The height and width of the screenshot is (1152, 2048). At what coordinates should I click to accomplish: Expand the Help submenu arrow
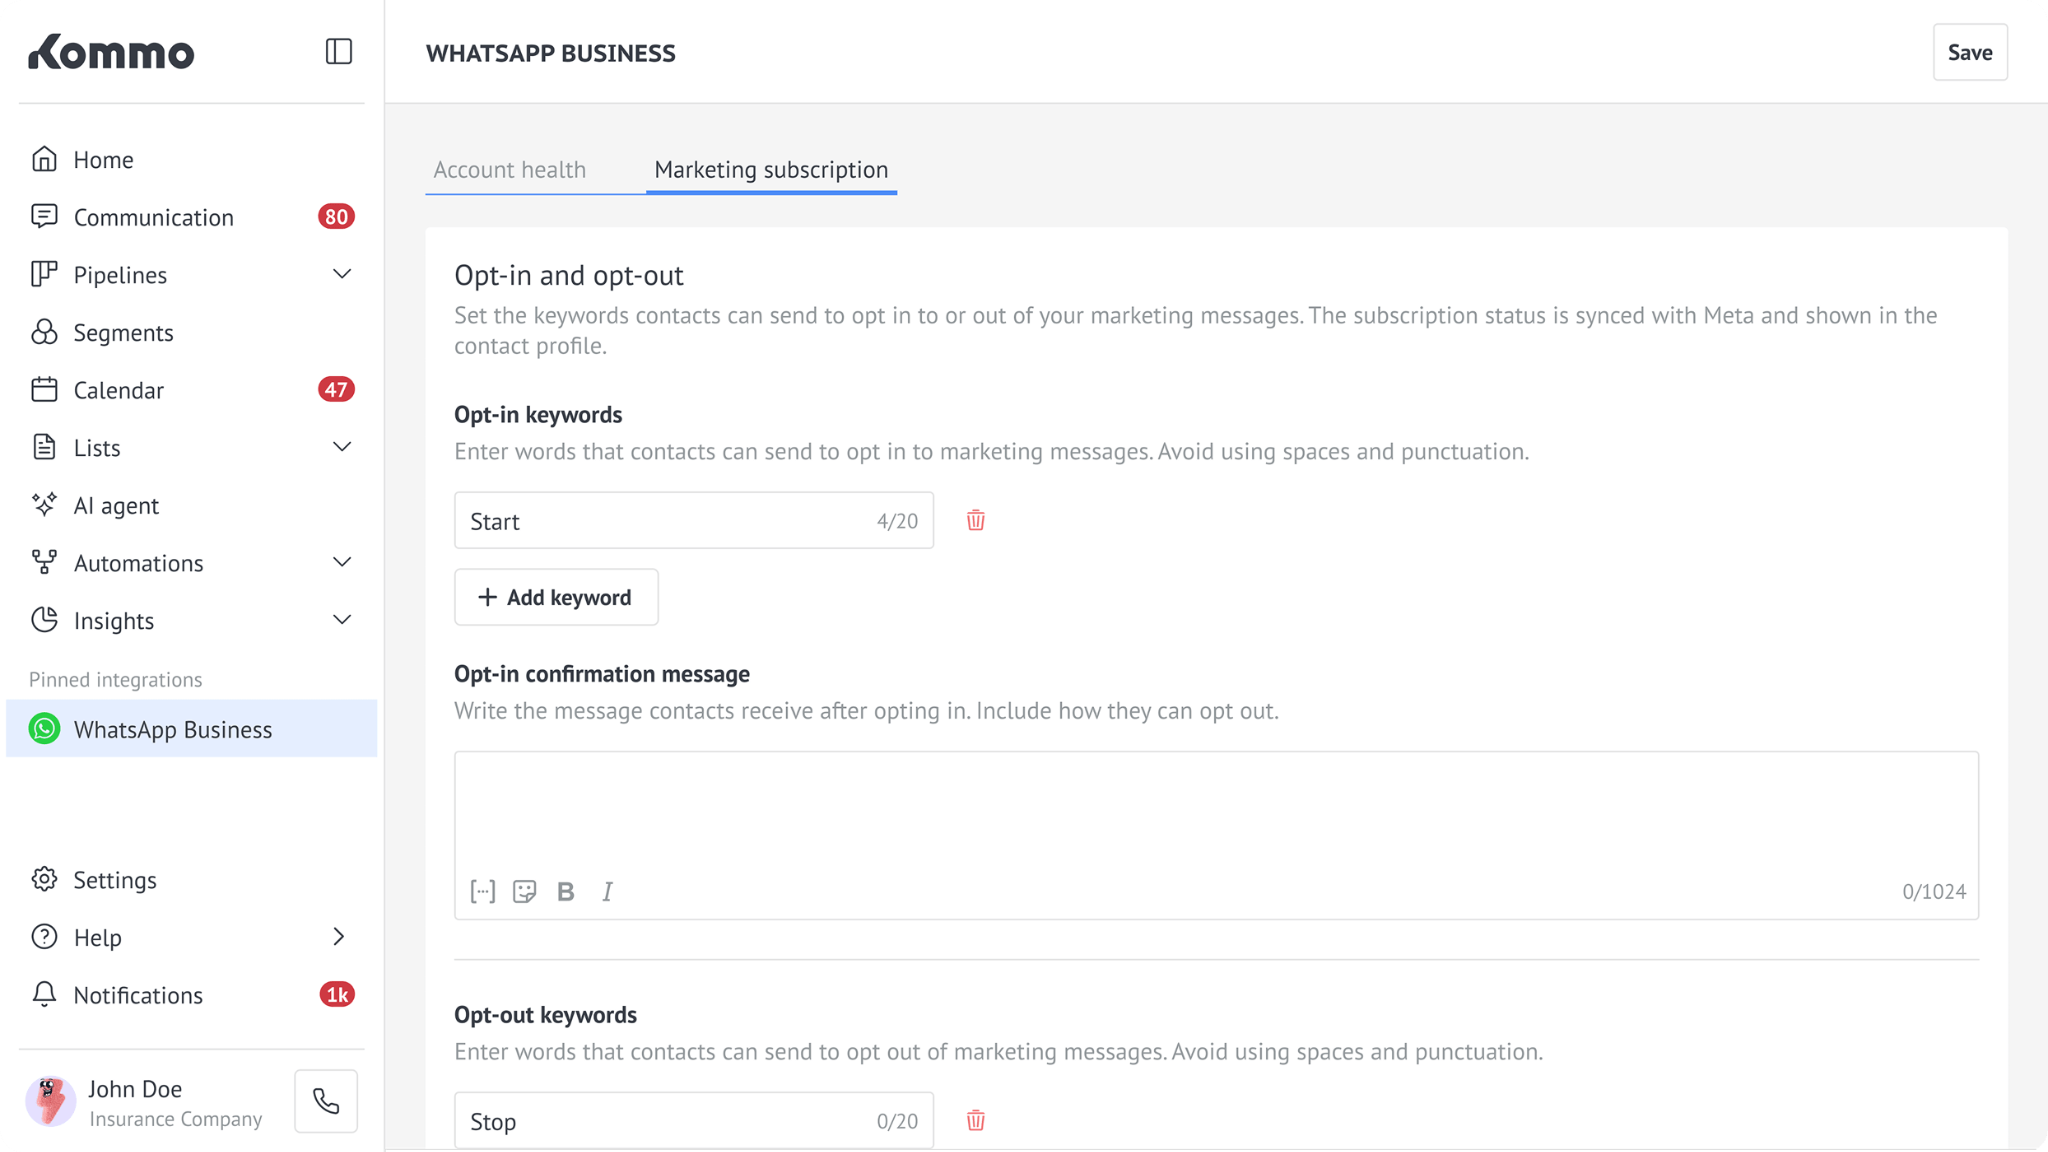[339, 937]
